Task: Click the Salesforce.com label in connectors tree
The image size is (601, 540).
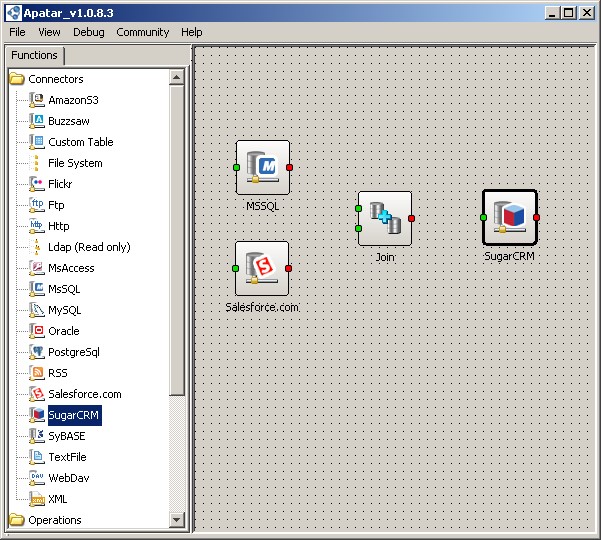Action: click(x=85, y=394)
